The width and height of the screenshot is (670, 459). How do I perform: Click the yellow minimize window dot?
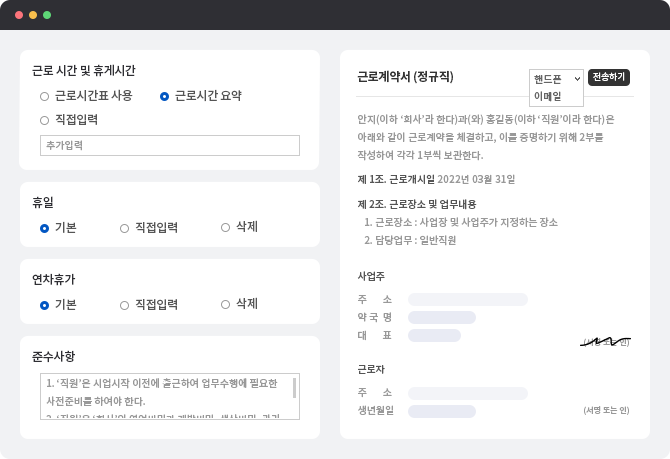(33, 15)
